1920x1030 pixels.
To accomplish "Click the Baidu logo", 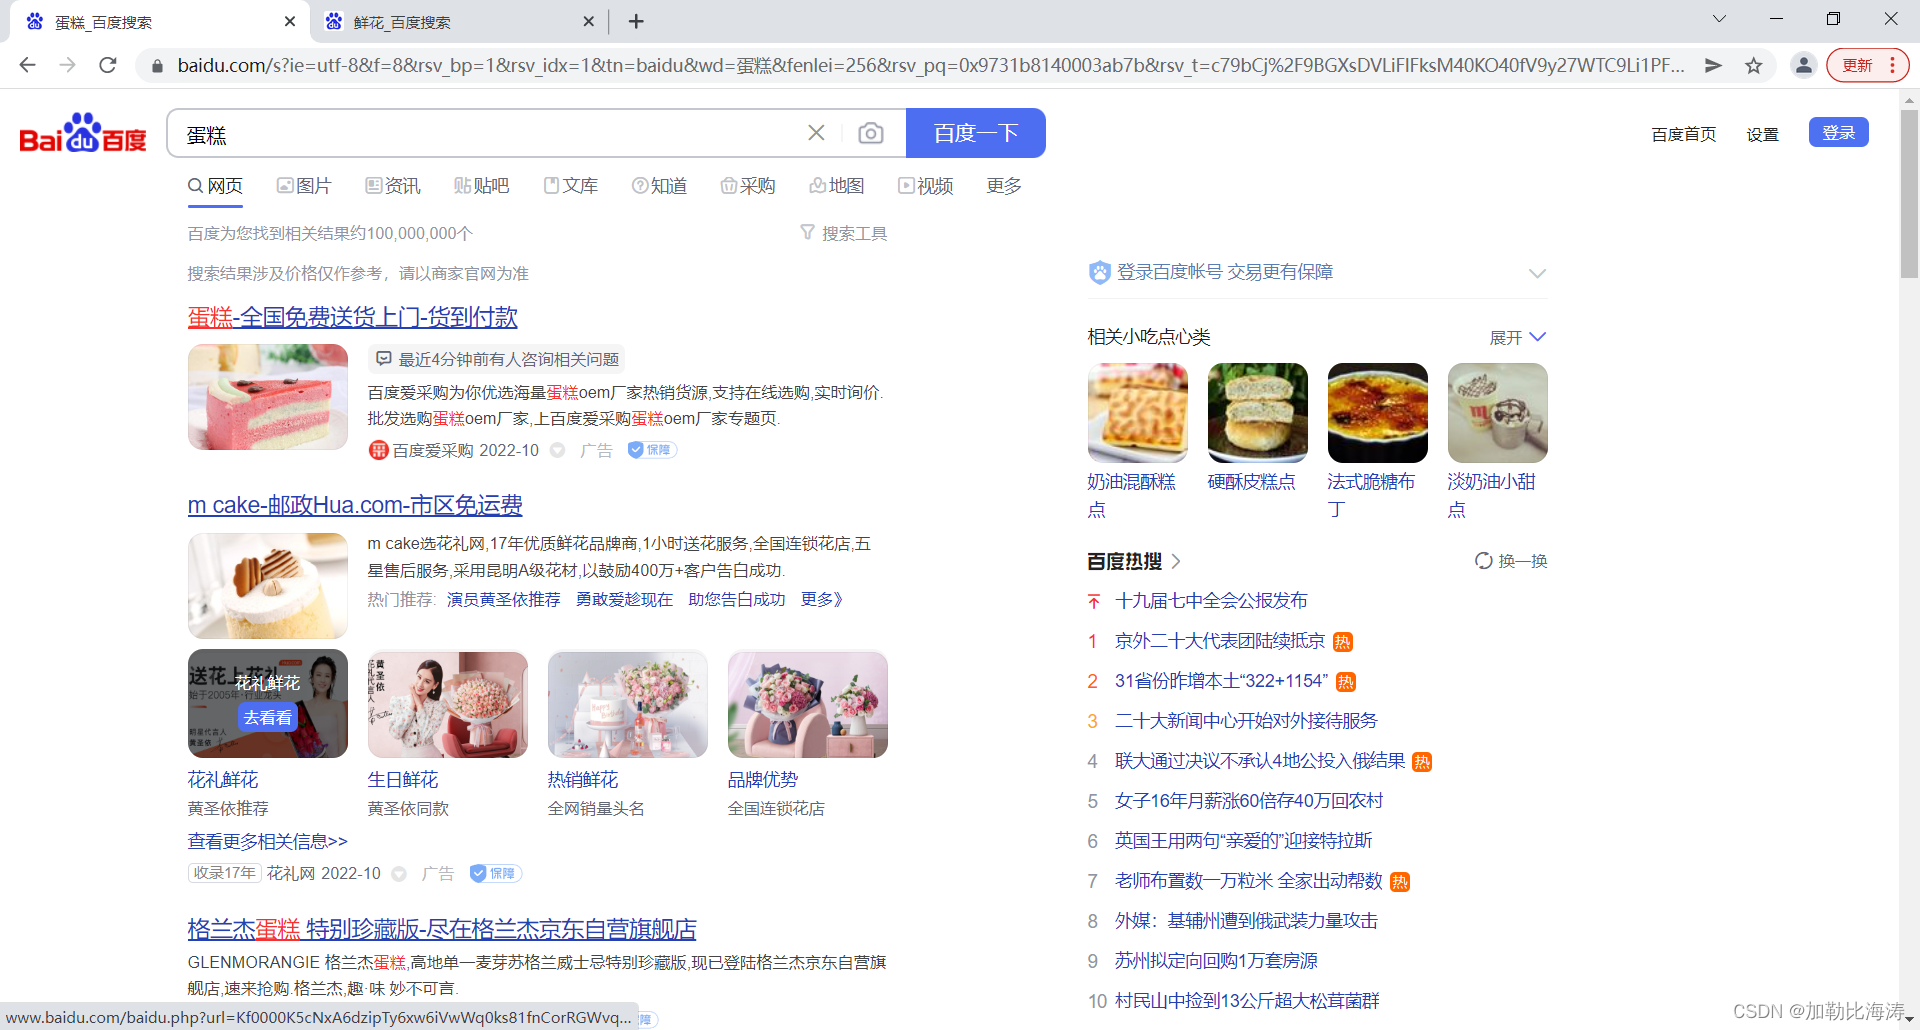I will pos(83,133).
